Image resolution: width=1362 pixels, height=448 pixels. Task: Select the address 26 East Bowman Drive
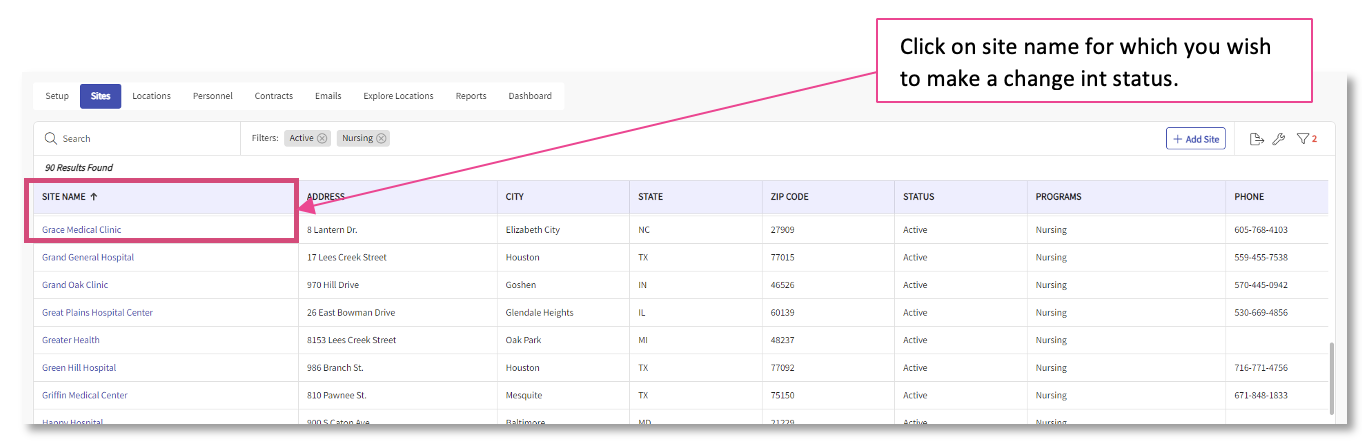349,313
